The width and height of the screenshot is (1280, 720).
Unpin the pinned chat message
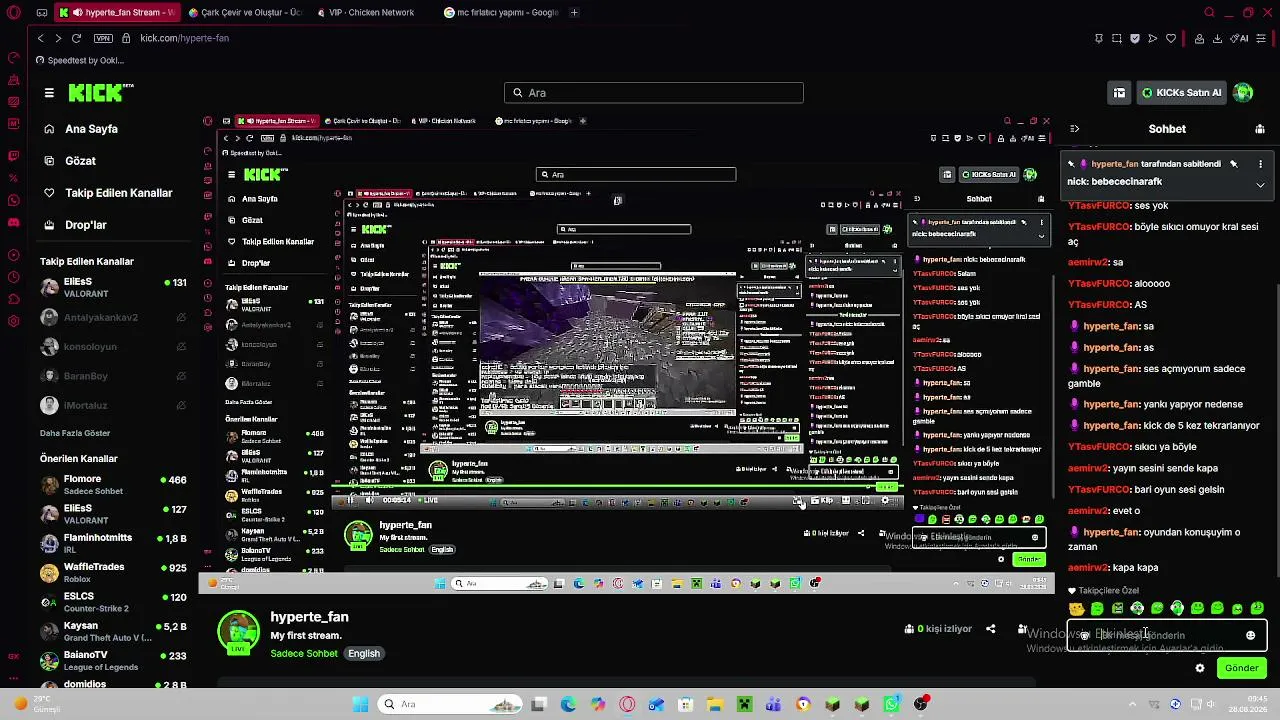pyautogui.click(x=1233, y=164)
